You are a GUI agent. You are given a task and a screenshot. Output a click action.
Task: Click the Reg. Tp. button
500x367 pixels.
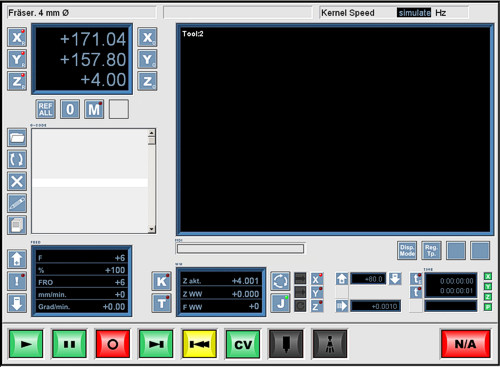tap(431, 251)
